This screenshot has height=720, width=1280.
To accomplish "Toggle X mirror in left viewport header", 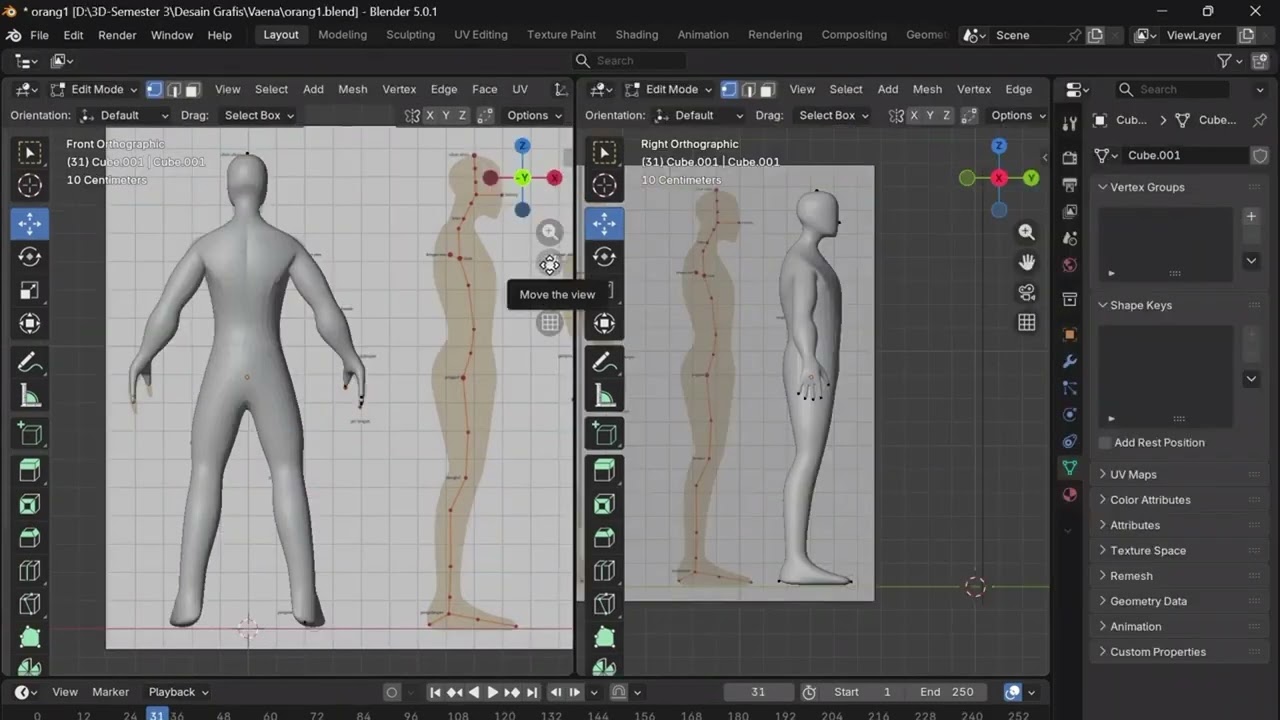I will (430, 115).
